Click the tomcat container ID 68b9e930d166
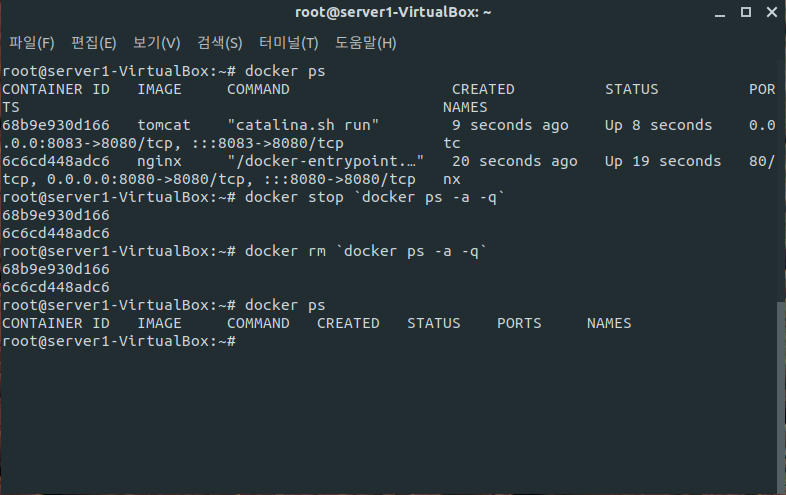Screen dimensions: 786x495 click(x=56, y=125)
